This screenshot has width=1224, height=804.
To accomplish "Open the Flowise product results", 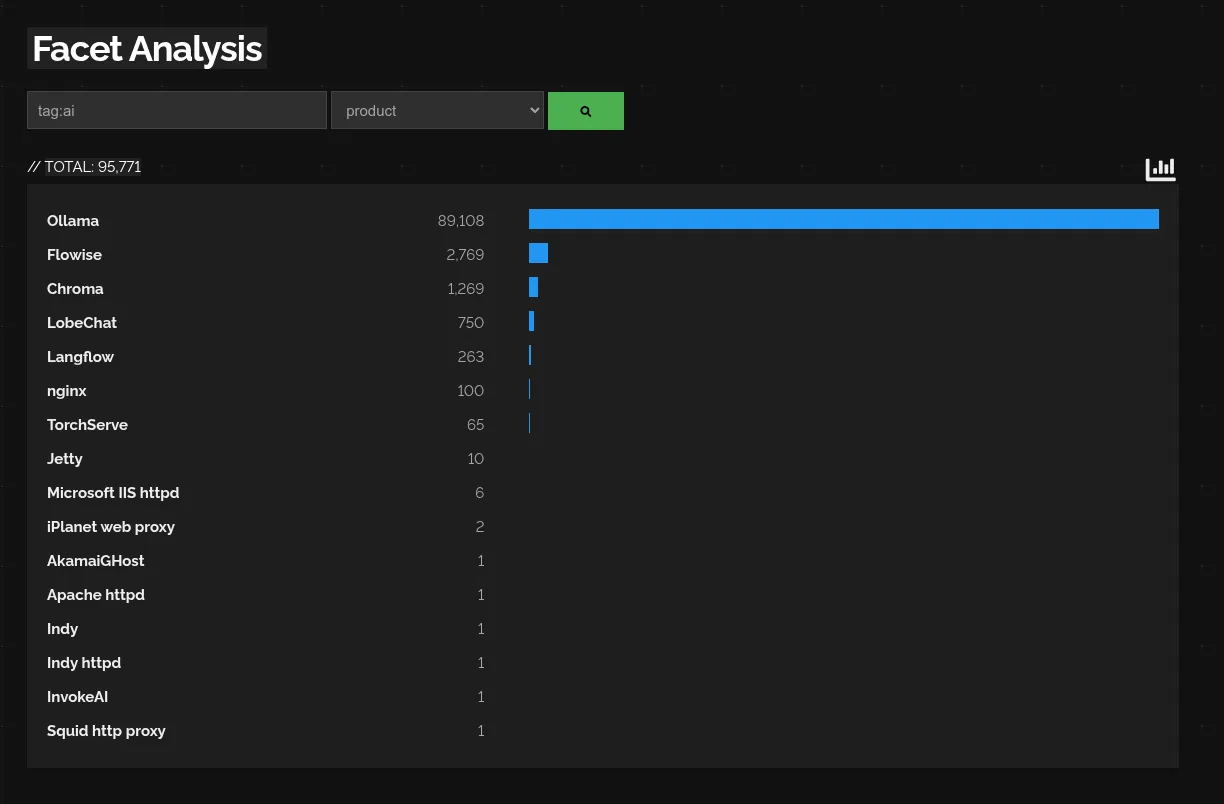I will point(74,255).
